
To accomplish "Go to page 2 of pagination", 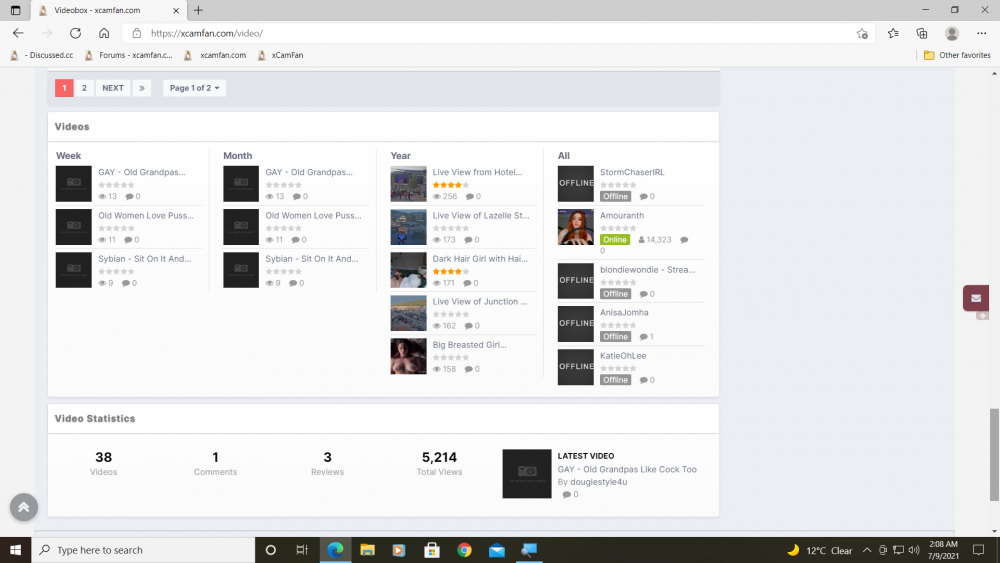I will 84,88.
